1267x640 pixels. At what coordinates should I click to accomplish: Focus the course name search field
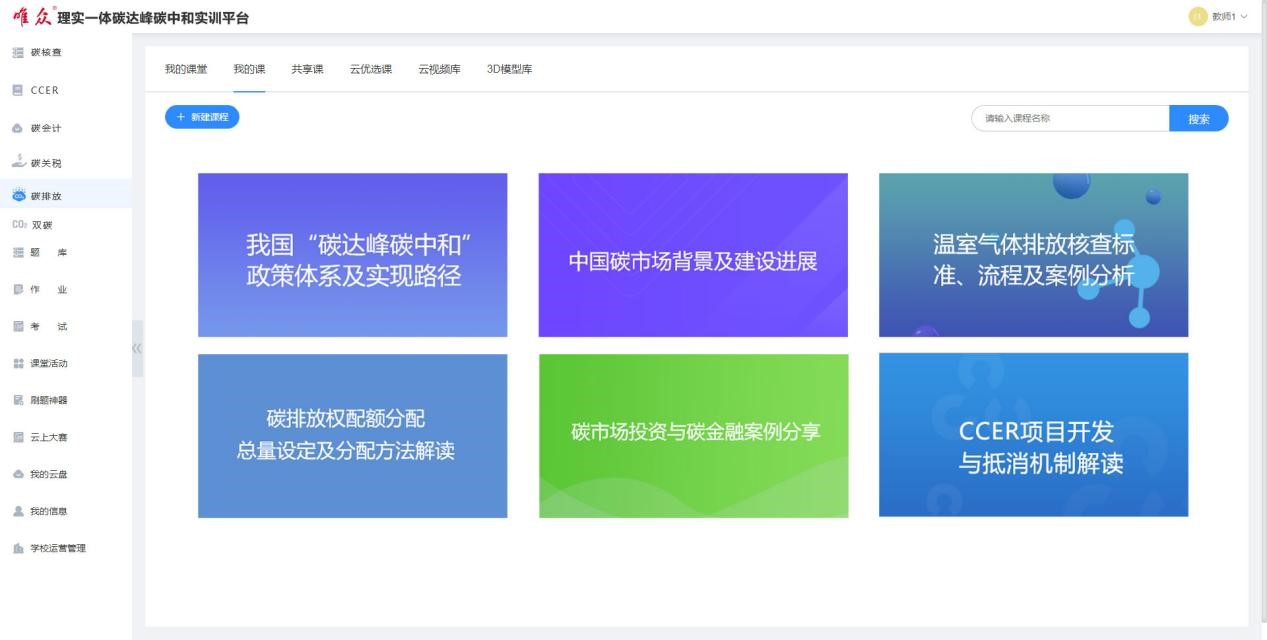coord(1070,119)
